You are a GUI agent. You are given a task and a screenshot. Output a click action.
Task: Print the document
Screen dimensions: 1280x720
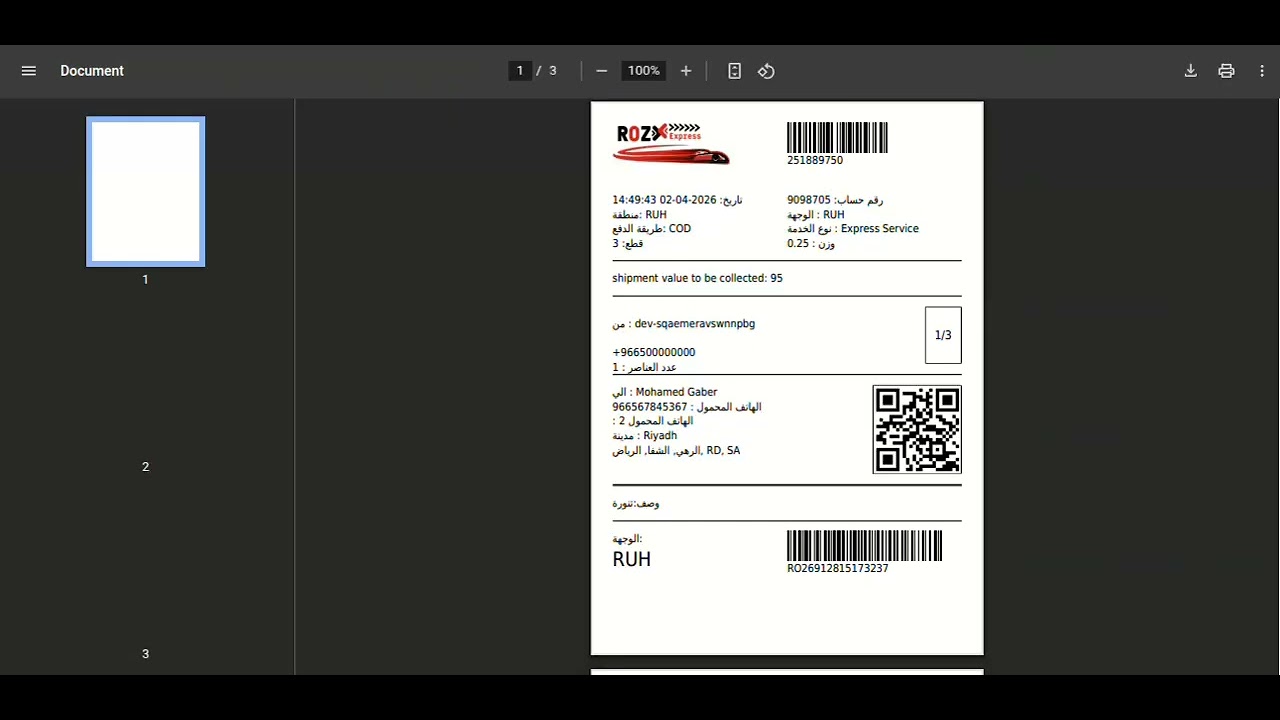tap(1226, 71)
